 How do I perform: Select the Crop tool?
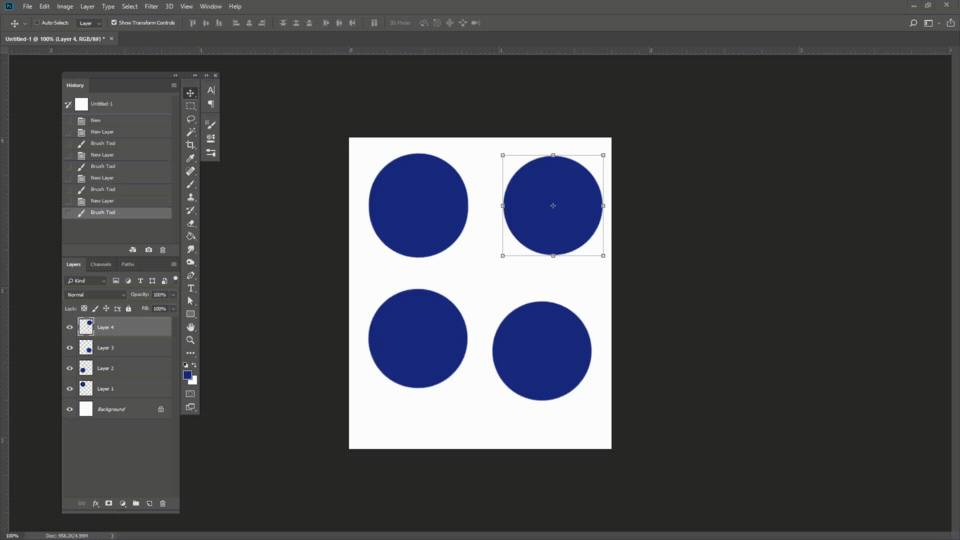(x=190, y=145)
